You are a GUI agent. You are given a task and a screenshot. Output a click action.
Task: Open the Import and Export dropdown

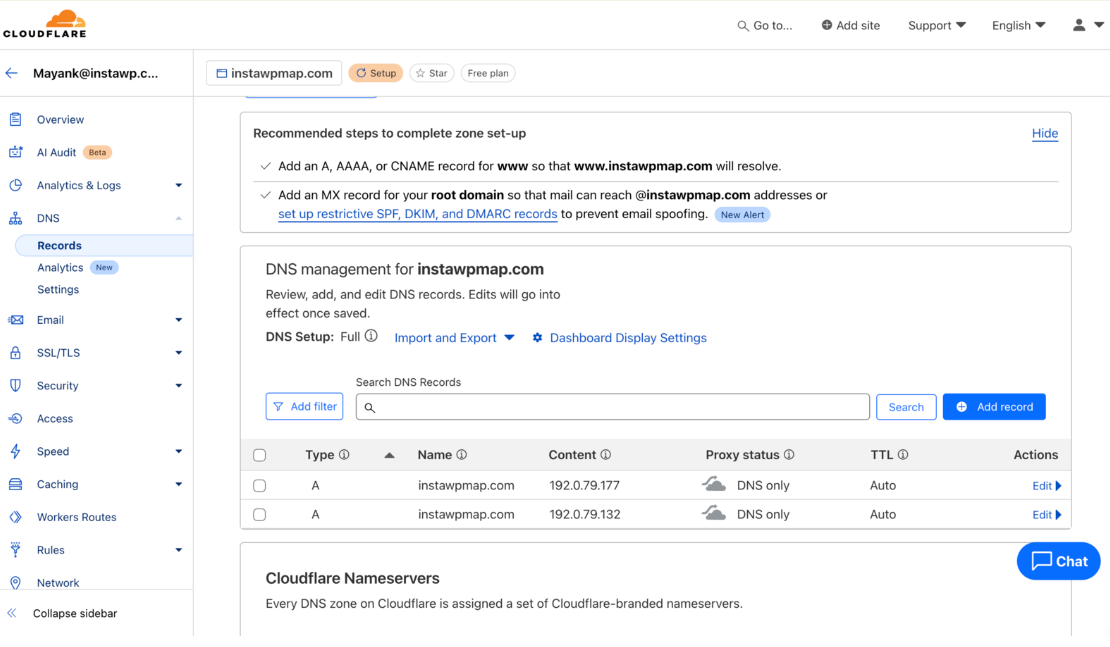tap(454, 338)
